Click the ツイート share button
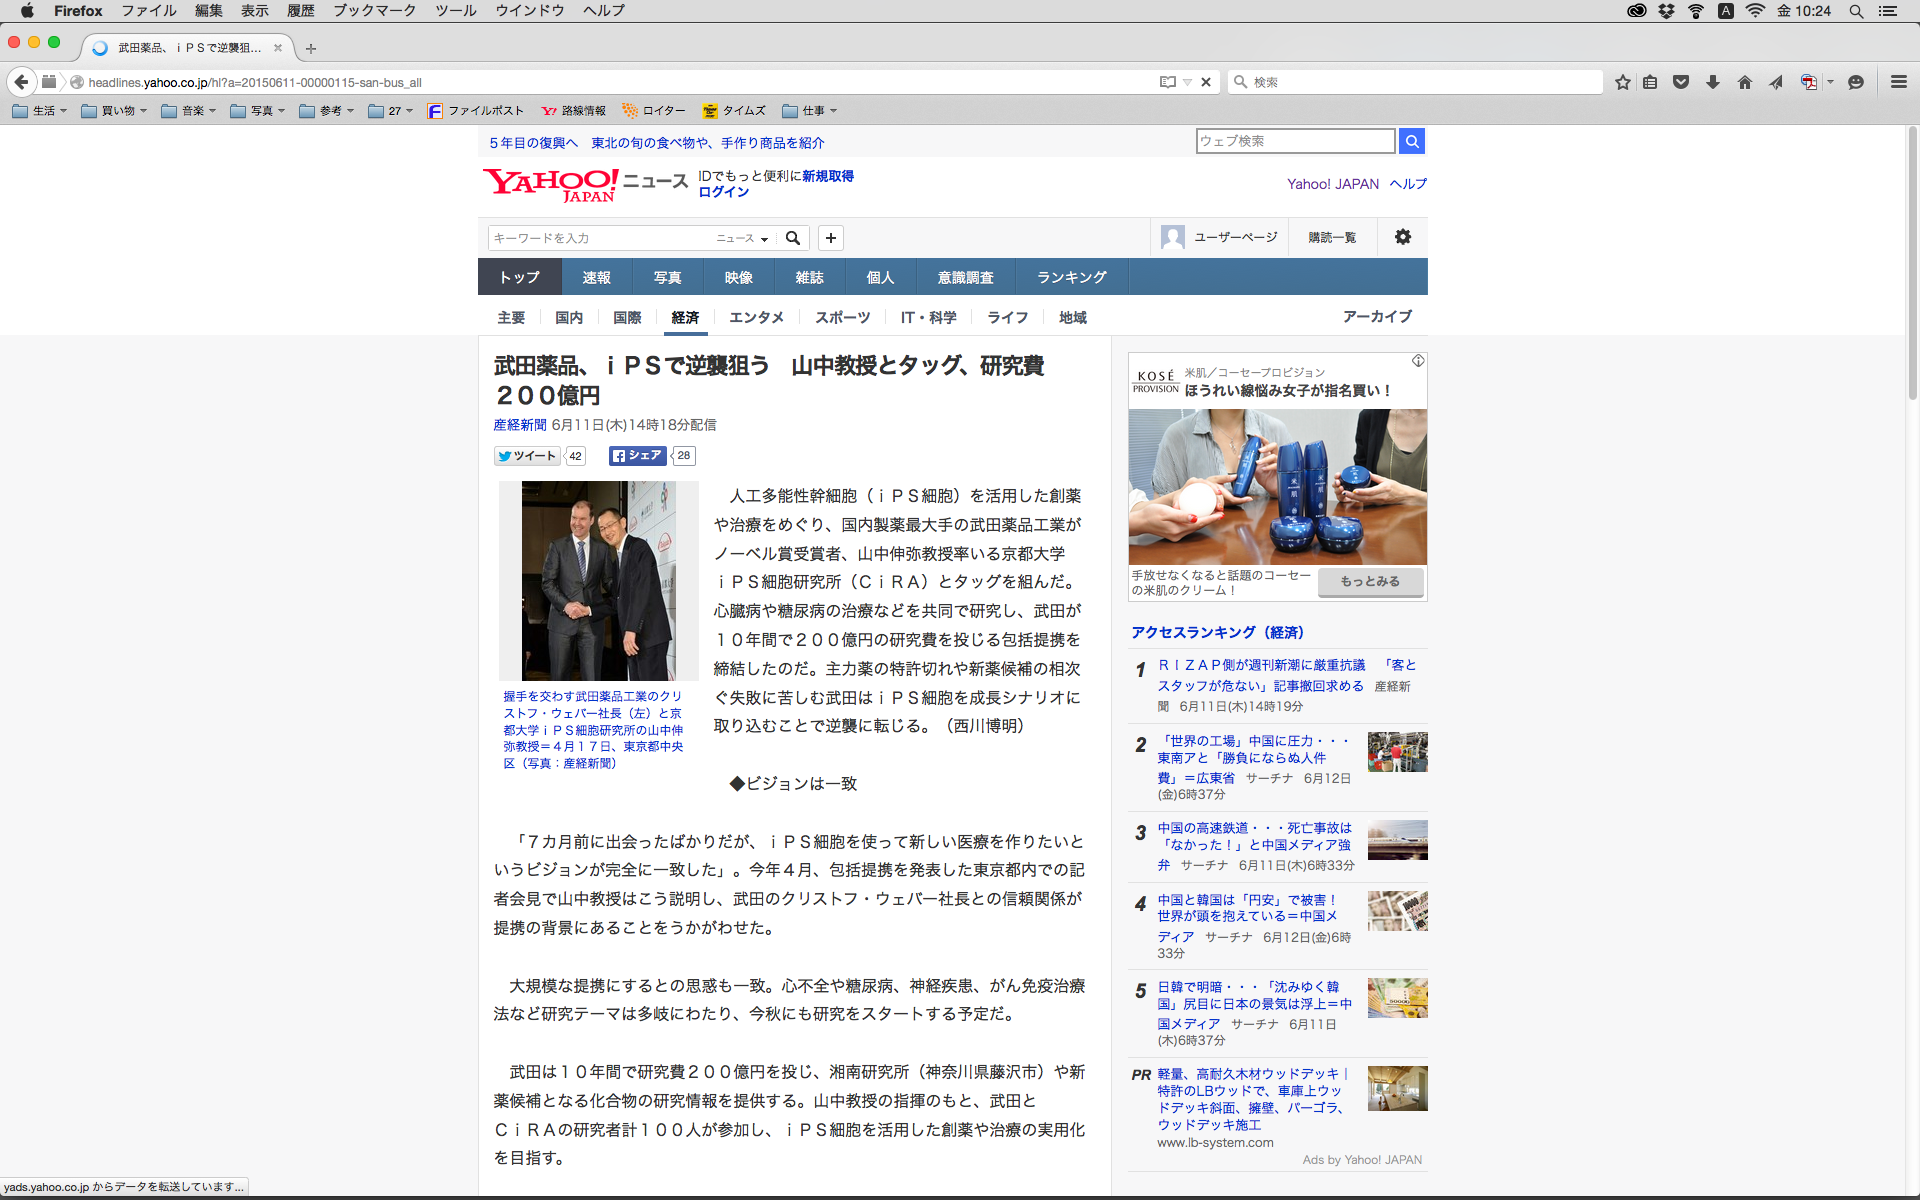This screenshot has height=1200, width=1920. click(527, 456)
